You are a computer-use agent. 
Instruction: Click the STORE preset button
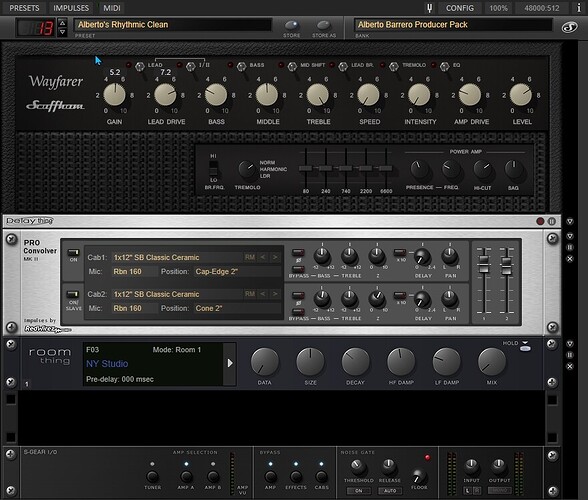click(x=292, y=26)
